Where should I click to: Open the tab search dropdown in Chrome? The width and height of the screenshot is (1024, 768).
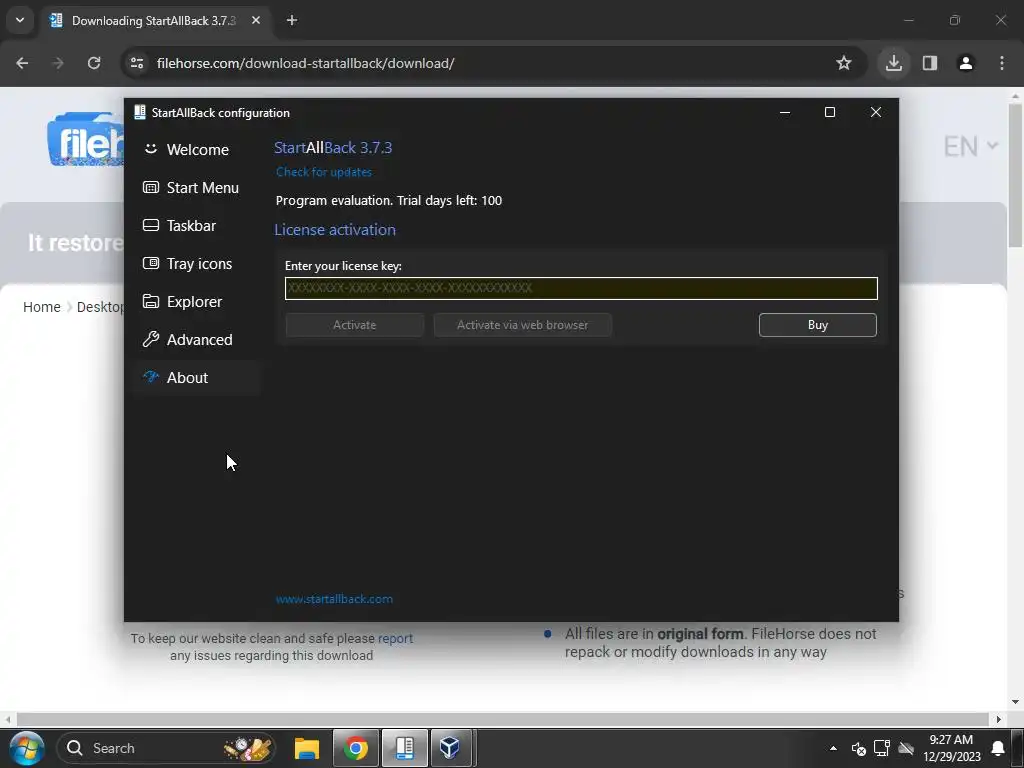20,20
